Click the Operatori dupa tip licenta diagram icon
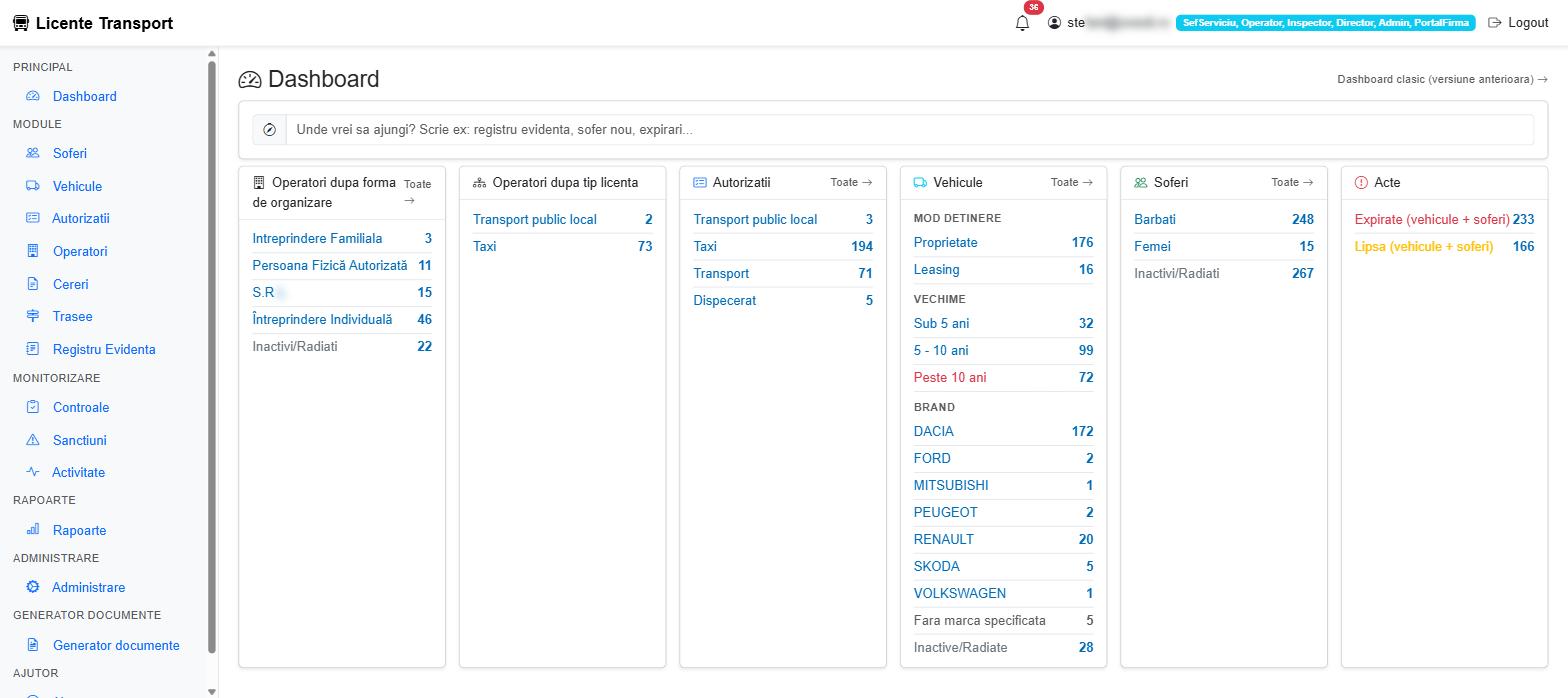The image size is (1568, 698). tap(479, 183)
